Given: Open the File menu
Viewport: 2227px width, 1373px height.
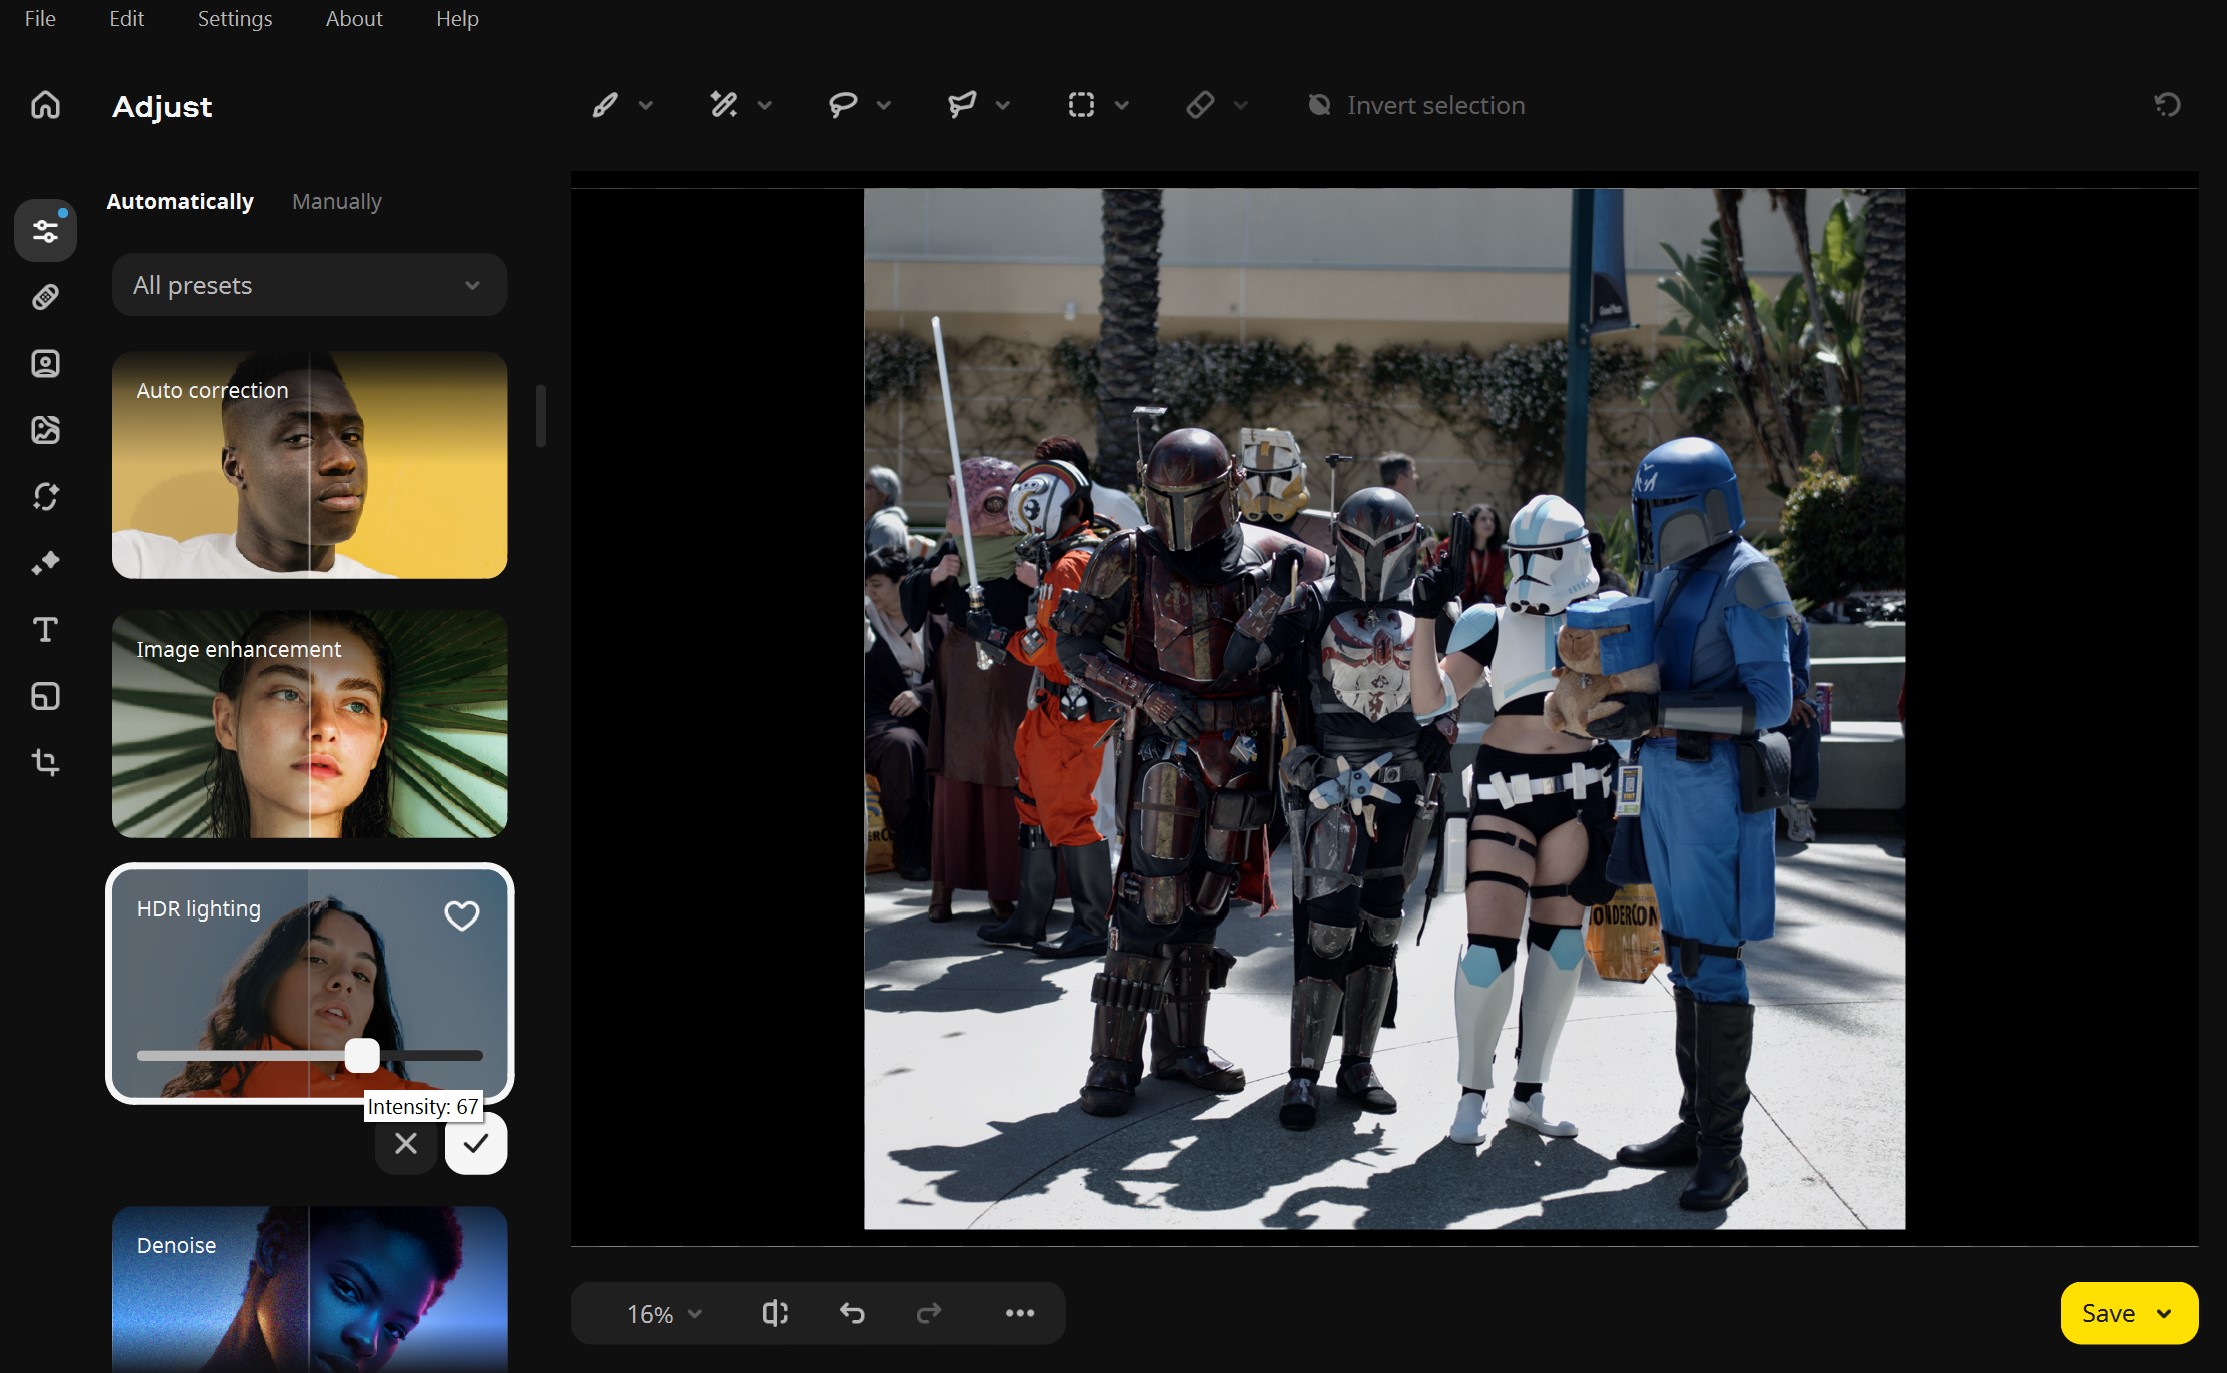Looking at the screenshot, I should tap(40, 19).
